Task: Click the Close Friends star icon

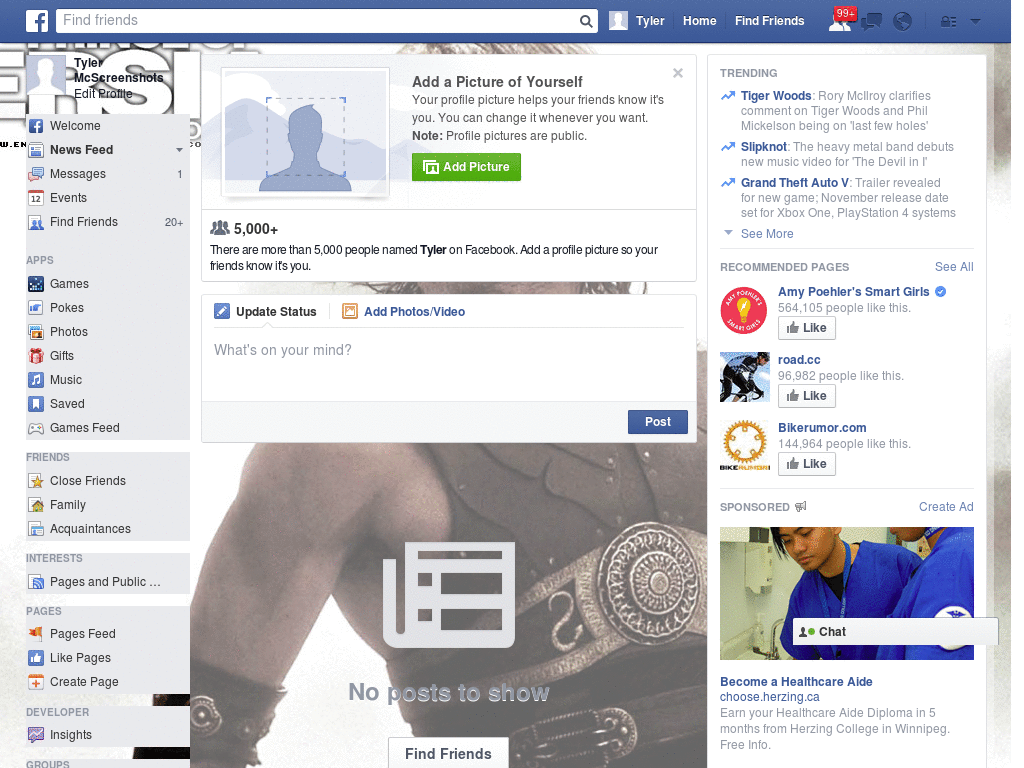Action: (x=36, y=481)
